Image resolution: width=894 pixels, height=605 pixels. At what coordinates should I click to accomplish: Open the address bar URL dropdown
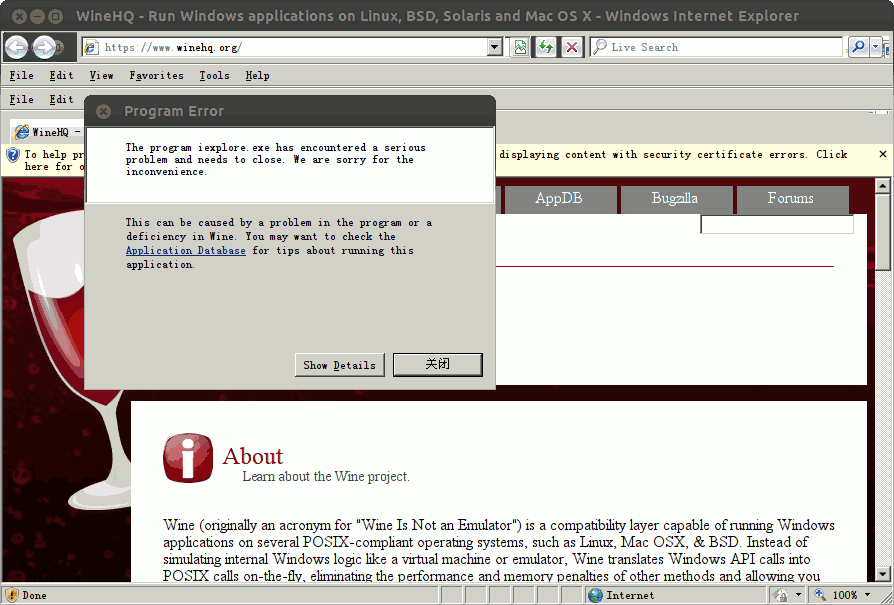494,47
